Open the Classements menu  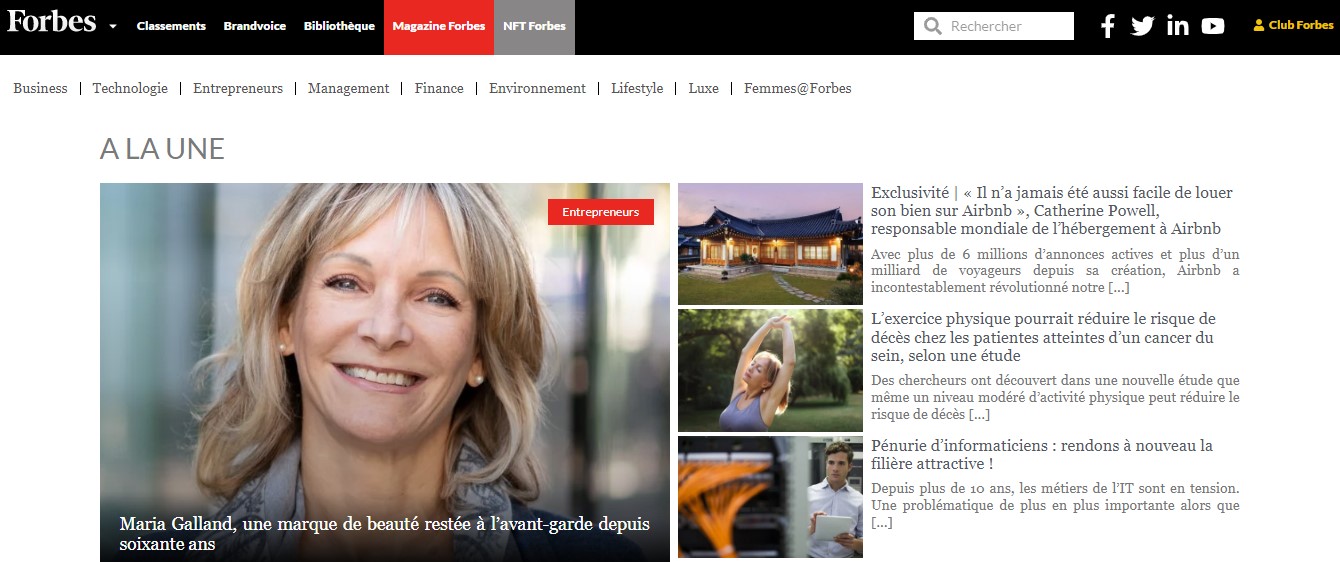pos(171,26)
